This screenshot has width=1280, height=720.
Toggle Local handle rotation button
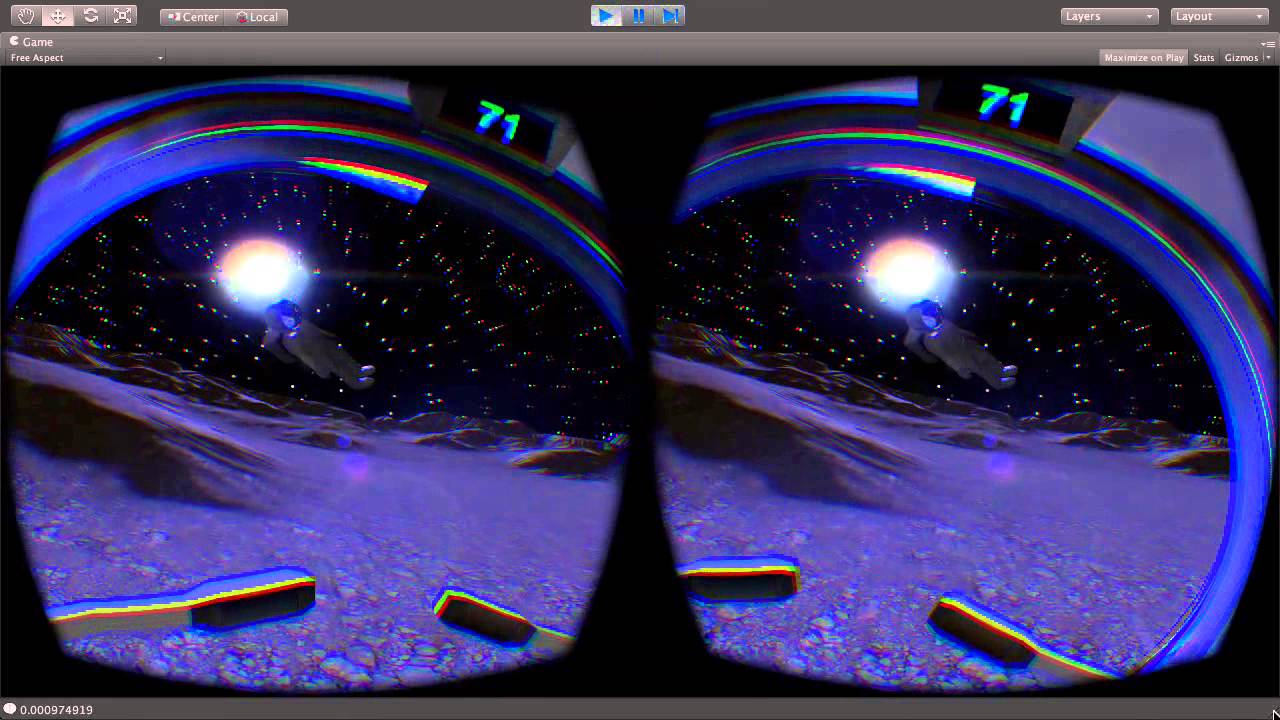(257, 17)
